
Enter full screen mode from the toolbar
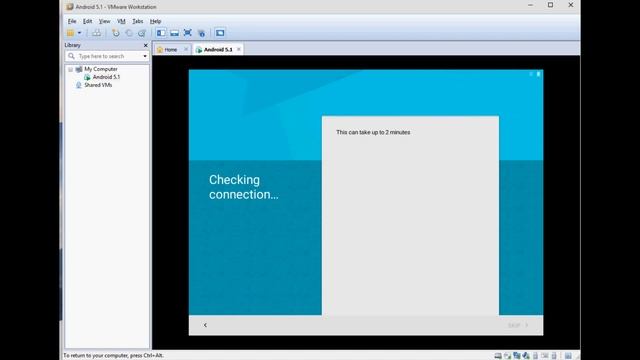pos(188,33)
